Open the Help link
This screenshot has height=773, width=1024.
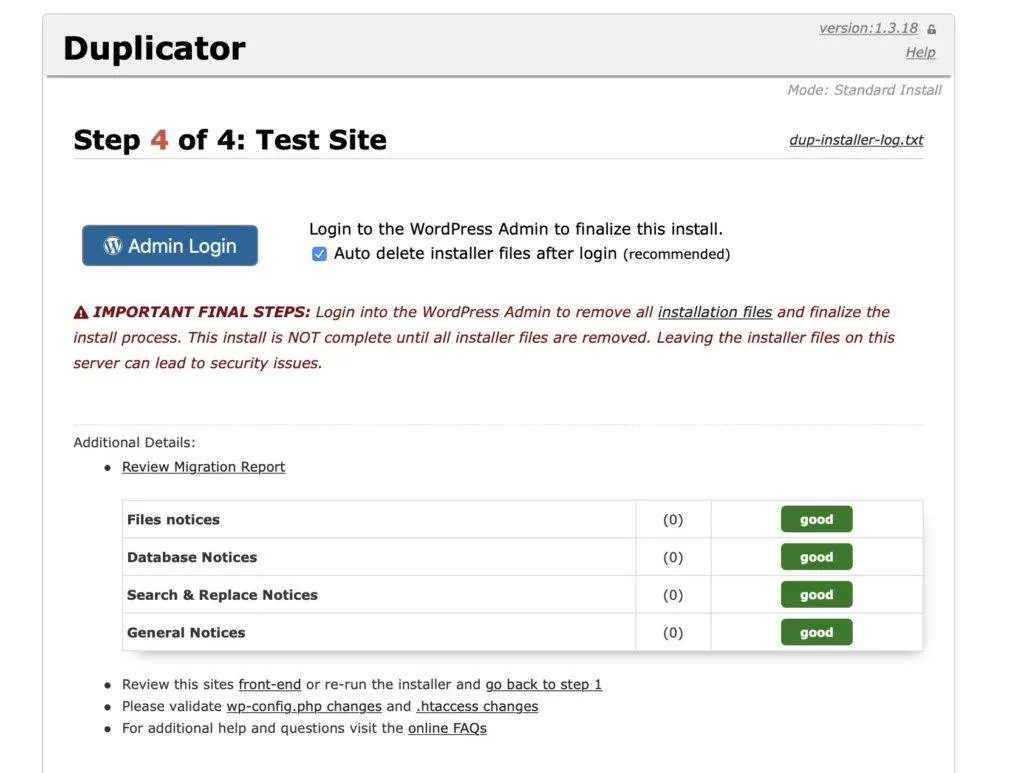pos(920,53)
